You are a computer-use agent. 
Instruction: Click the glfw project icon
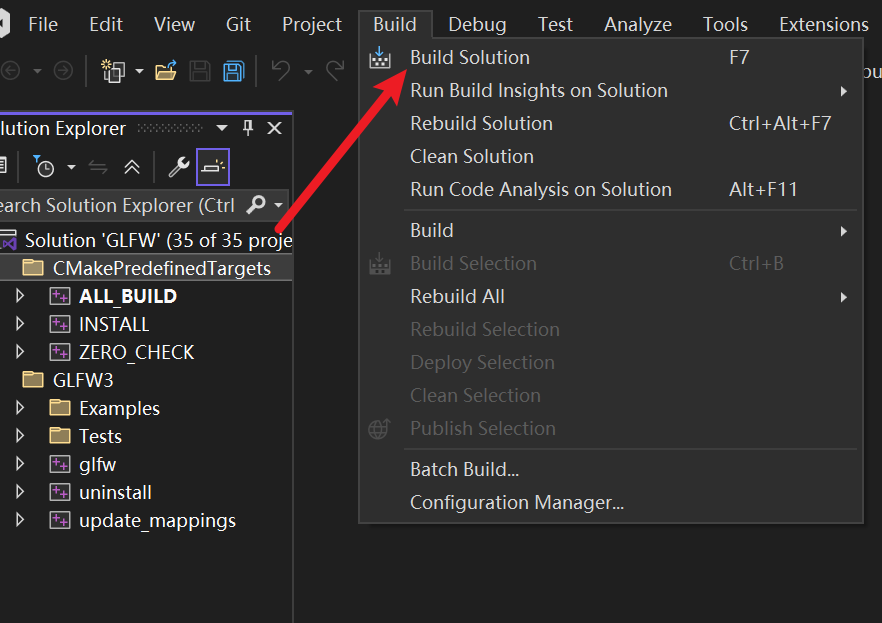60,464
